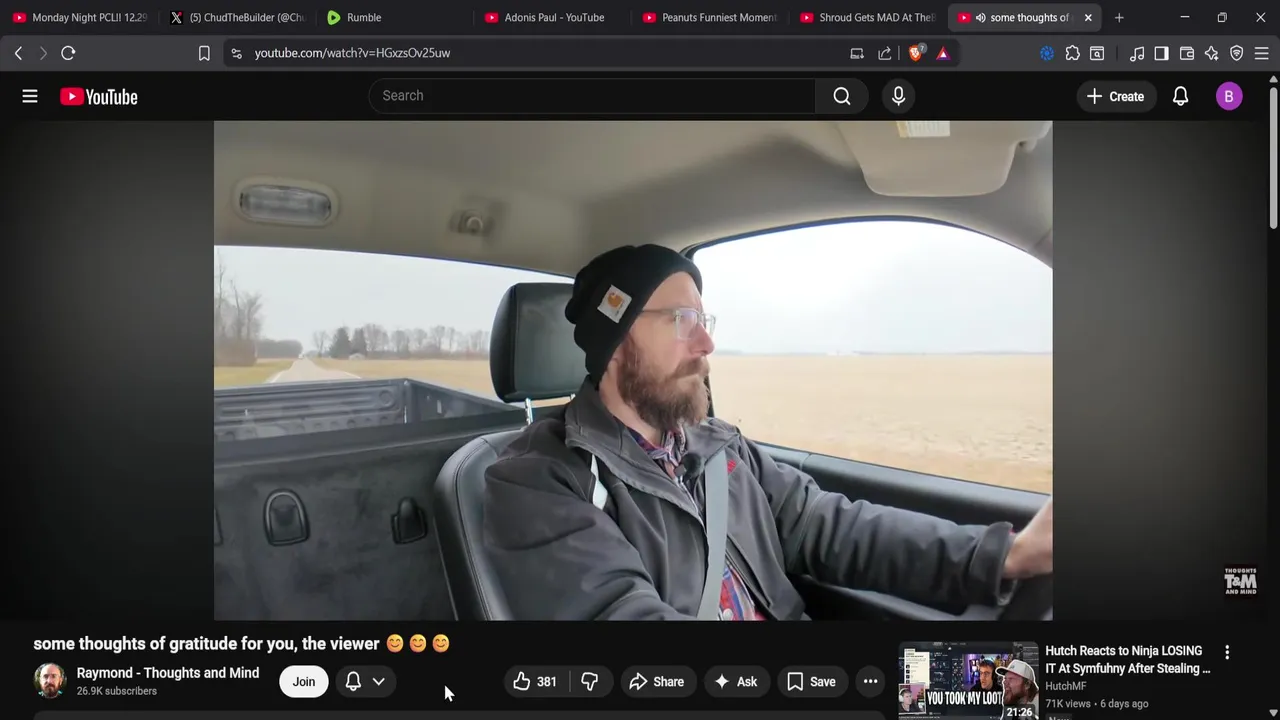Screen dimensions: 1280x720
Task: Click the install app icon in address bar
Action: 857,53
